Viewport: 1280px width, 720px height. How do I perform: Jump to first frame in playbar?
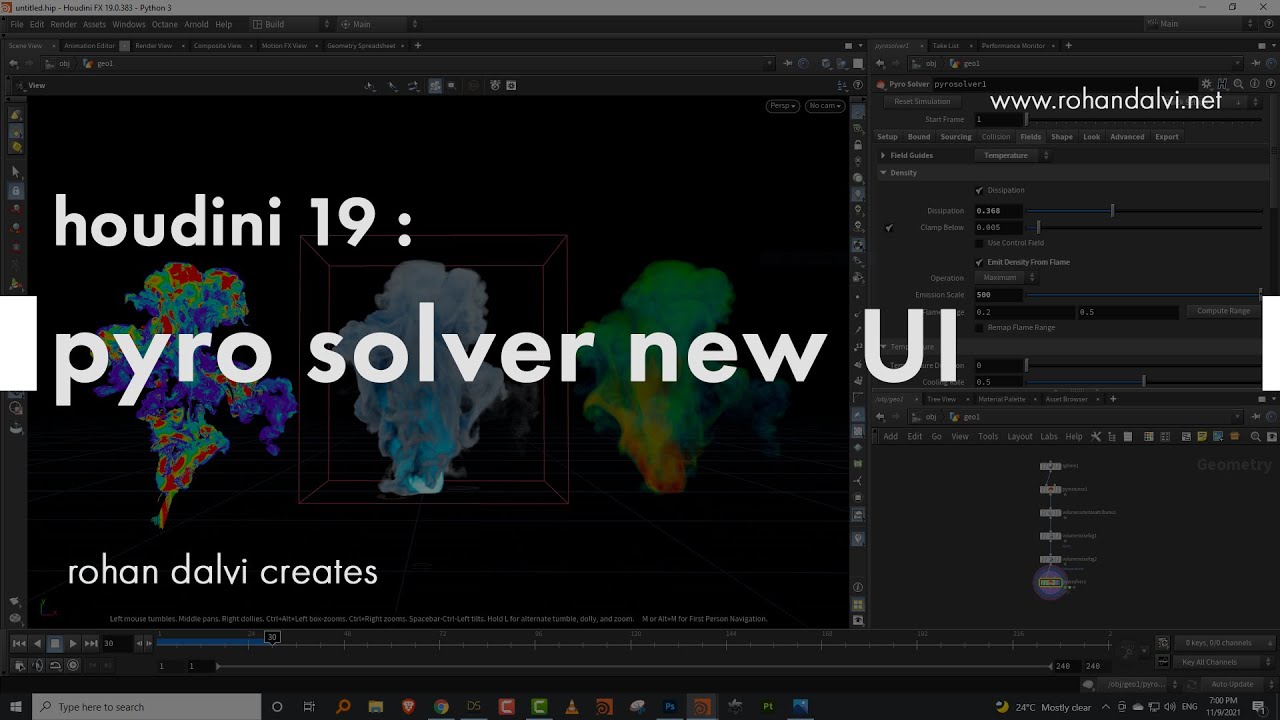(19, 643)
